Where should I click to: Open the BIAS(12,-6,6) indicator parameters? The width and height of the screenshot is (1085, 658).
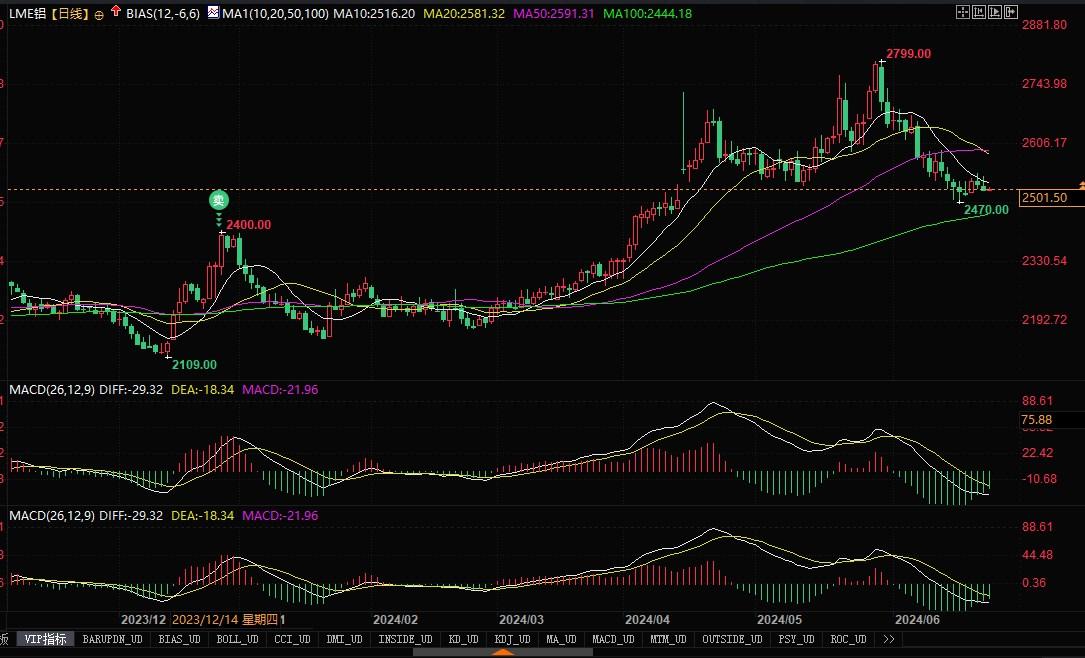(163, 13)
